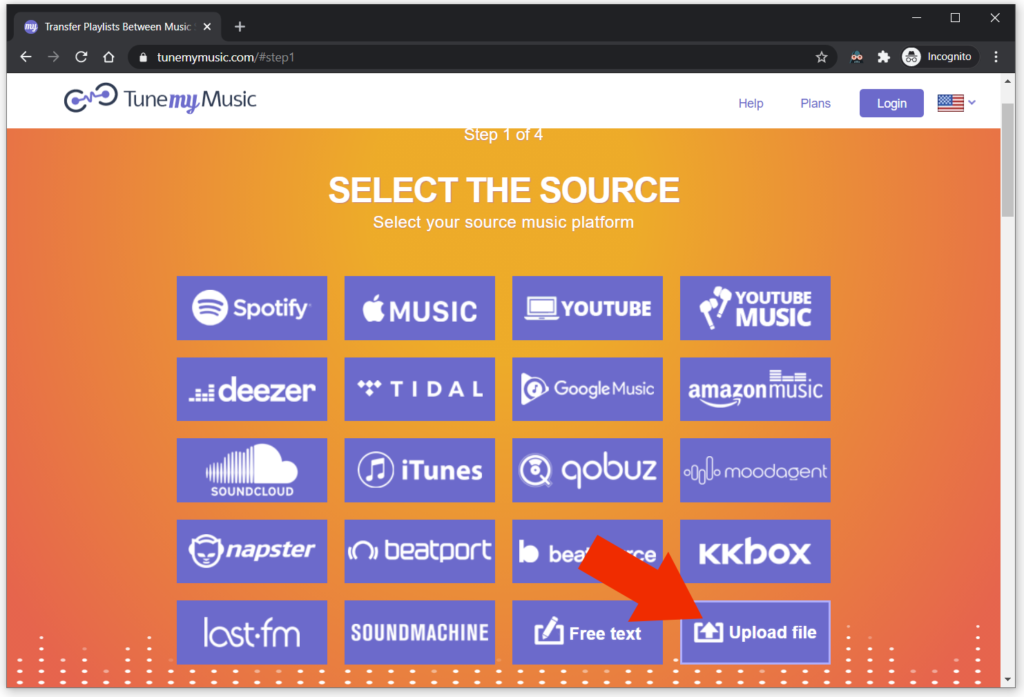
Task: Open the extensions puzzle menu
Action: point(883,57)
